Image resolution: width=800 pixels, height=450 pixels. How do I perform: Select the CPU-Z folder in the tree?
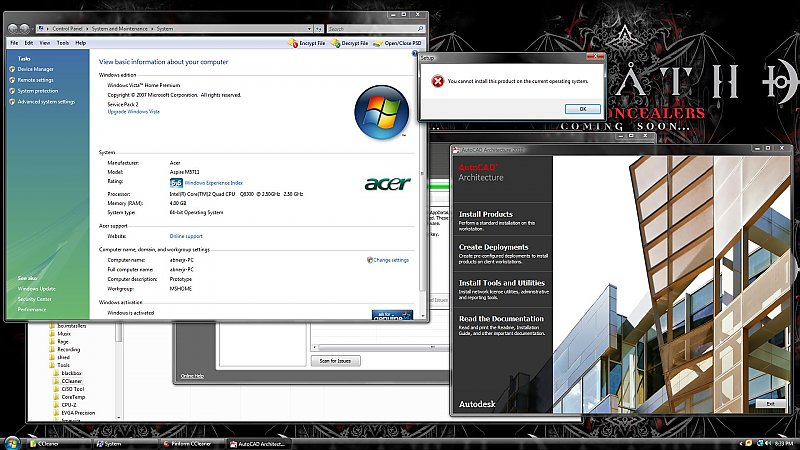tap(65, 405)
